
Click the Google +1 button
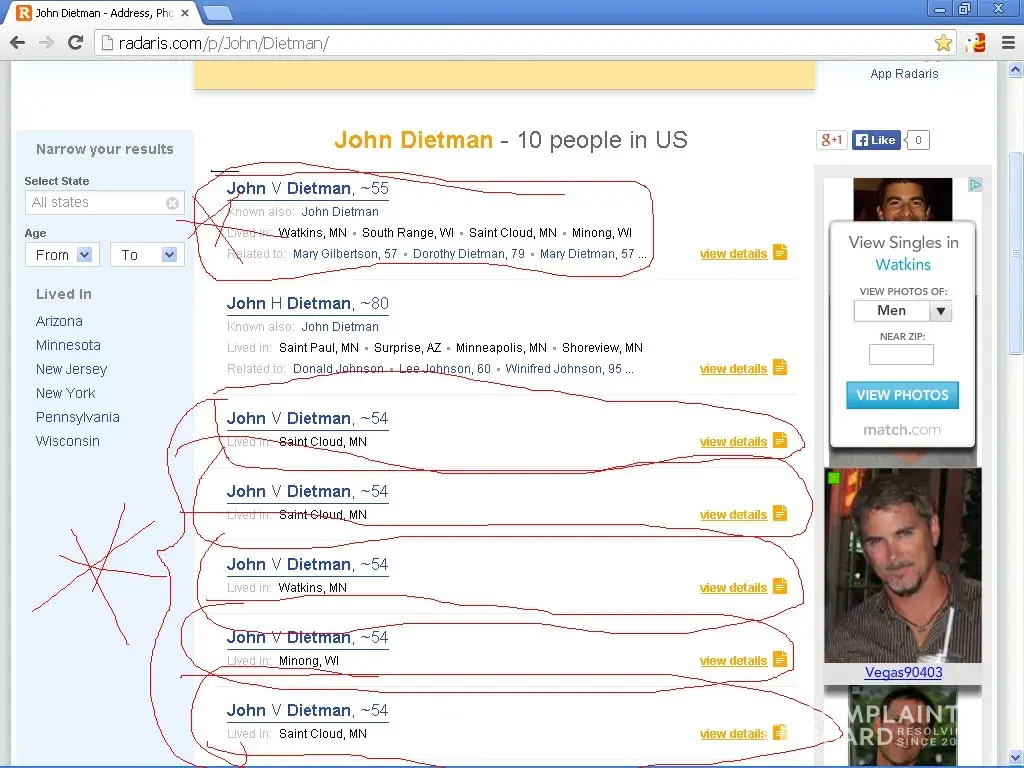831,140
